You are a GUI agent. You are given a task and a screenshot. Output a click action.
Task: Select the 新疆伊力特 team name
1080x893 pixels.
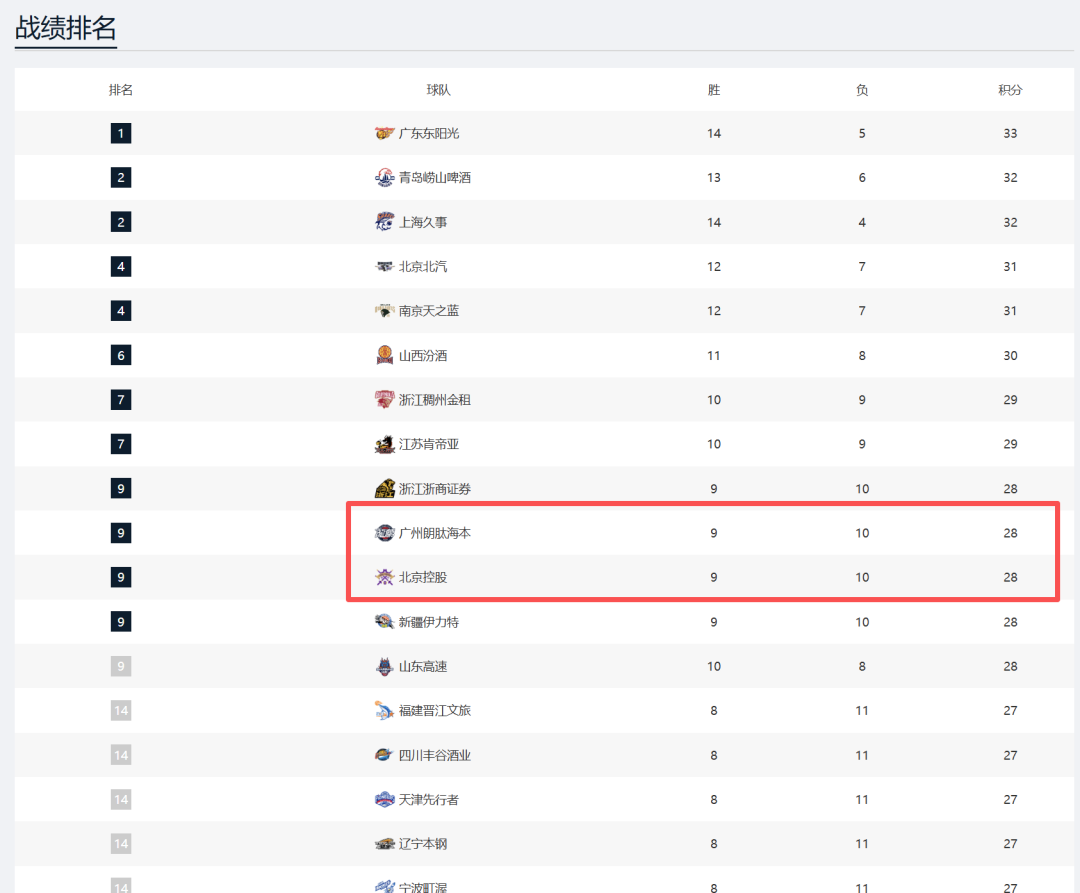coord(428,622)
